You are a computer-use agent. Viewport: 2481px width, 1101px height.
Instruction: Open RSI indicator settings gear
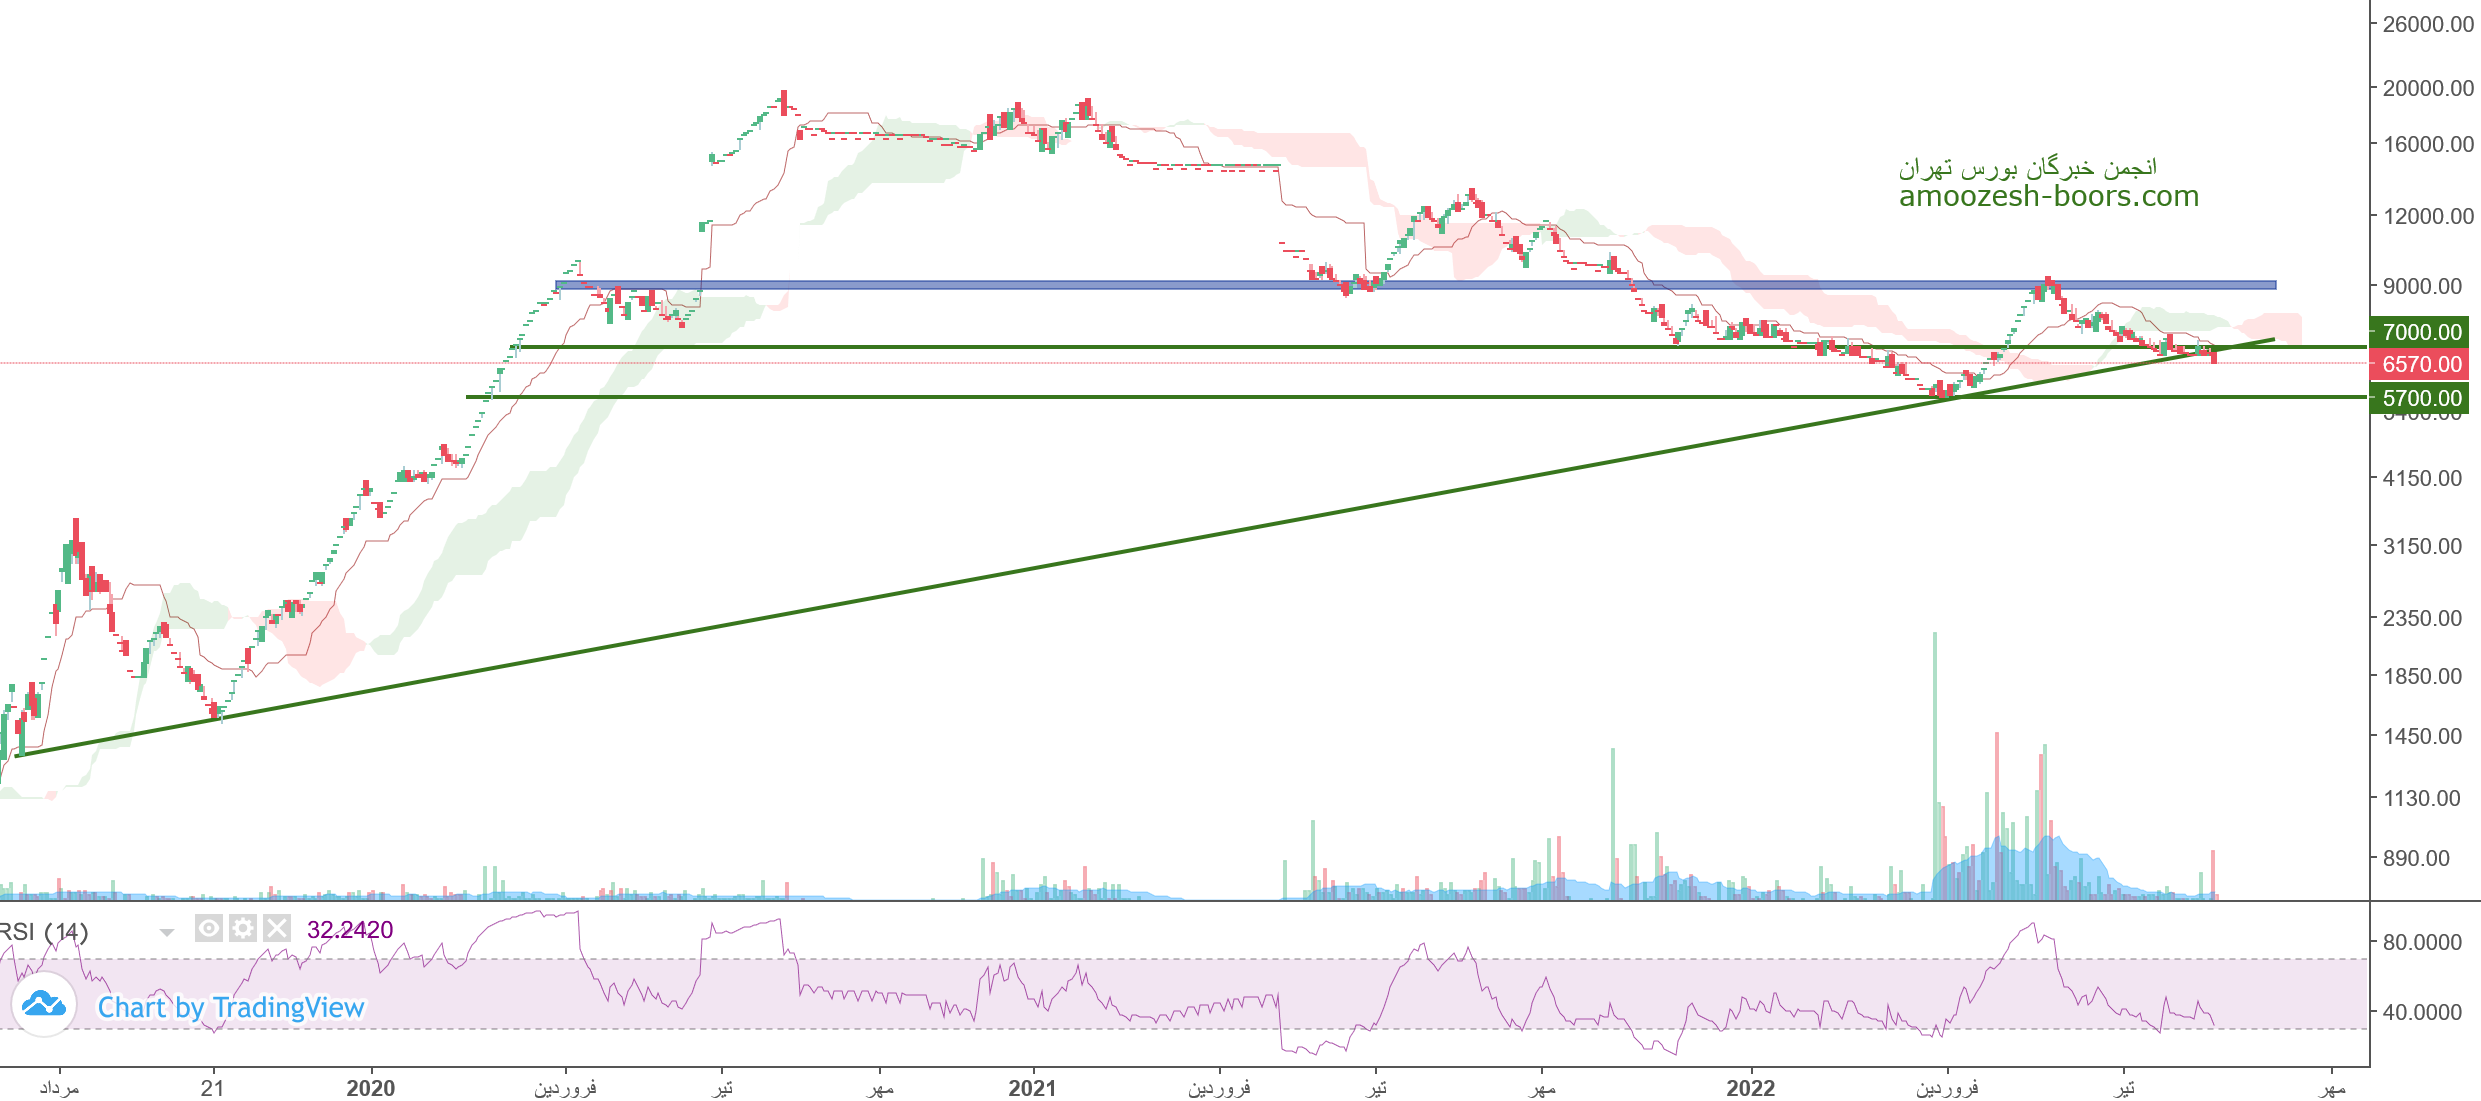pyautogui.click(x=243, y=929)
